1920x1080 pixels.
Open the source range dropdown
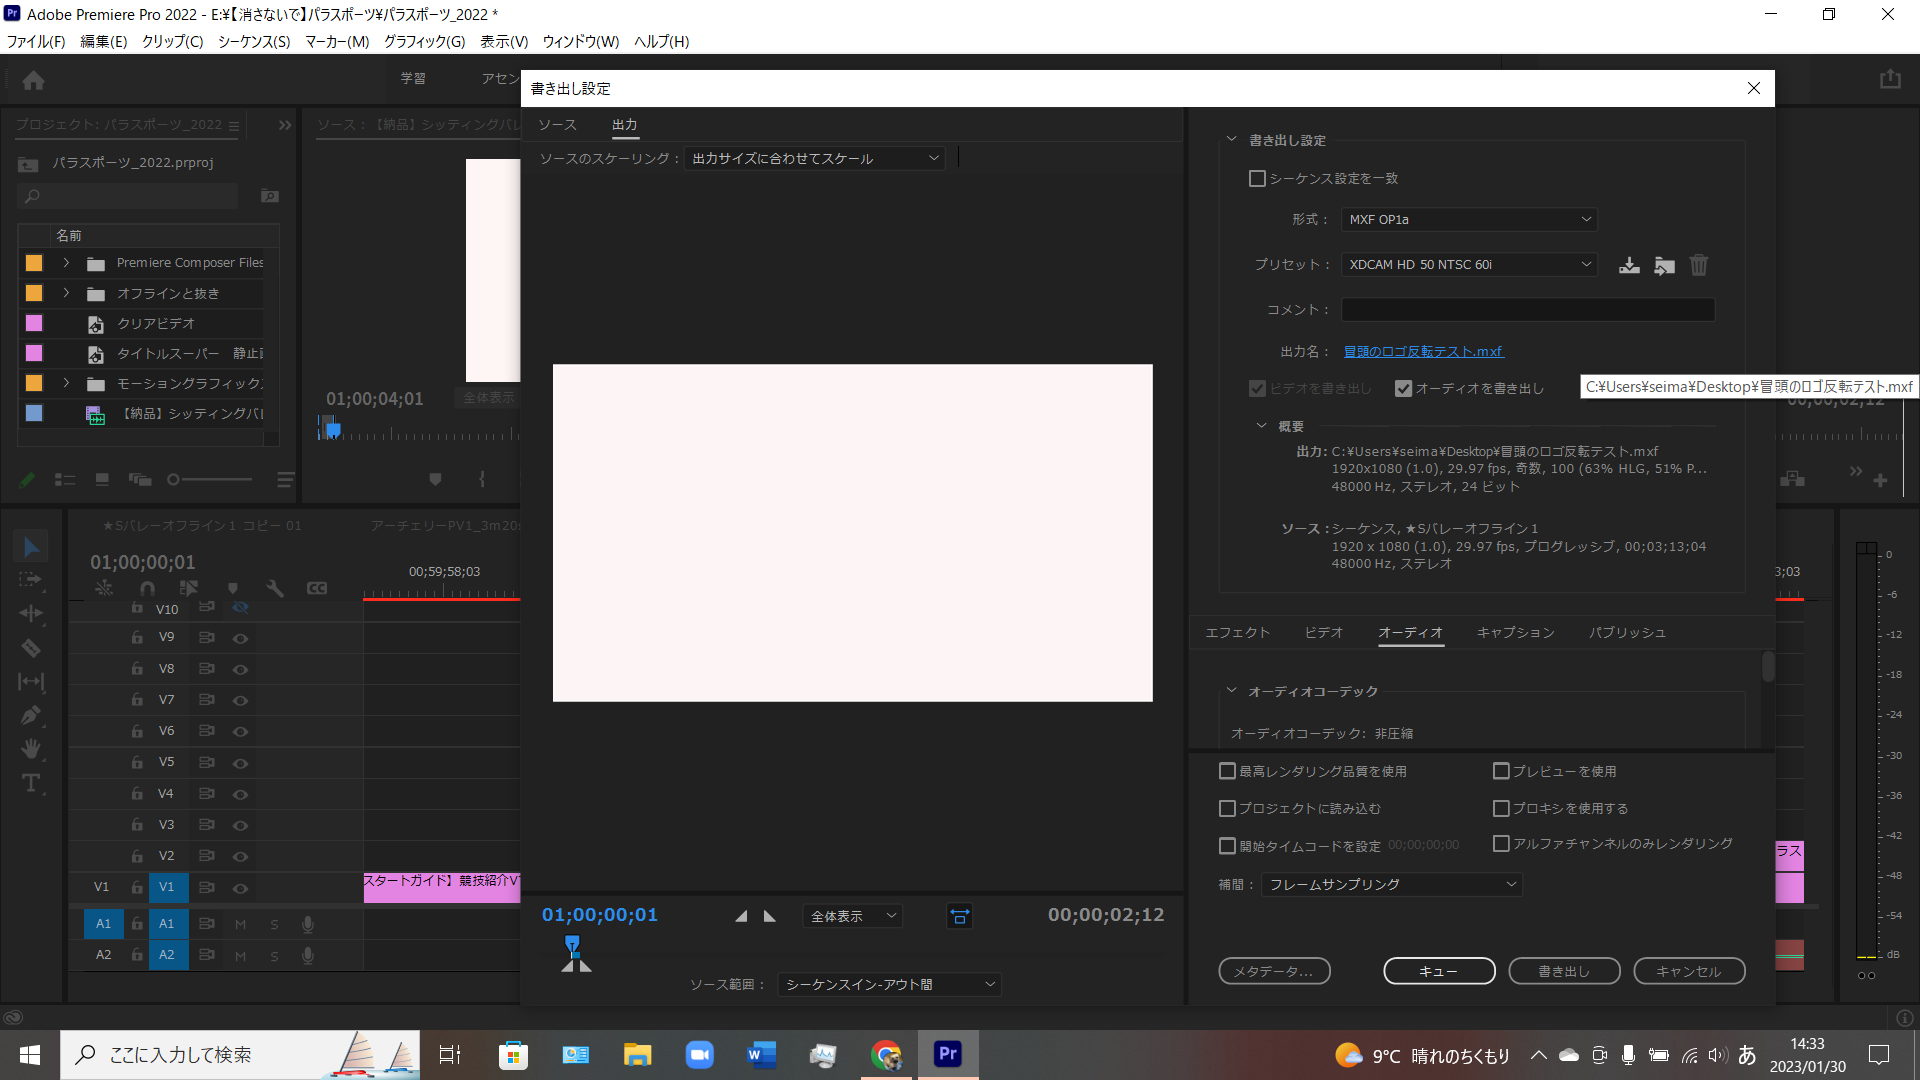pos(889,985)
